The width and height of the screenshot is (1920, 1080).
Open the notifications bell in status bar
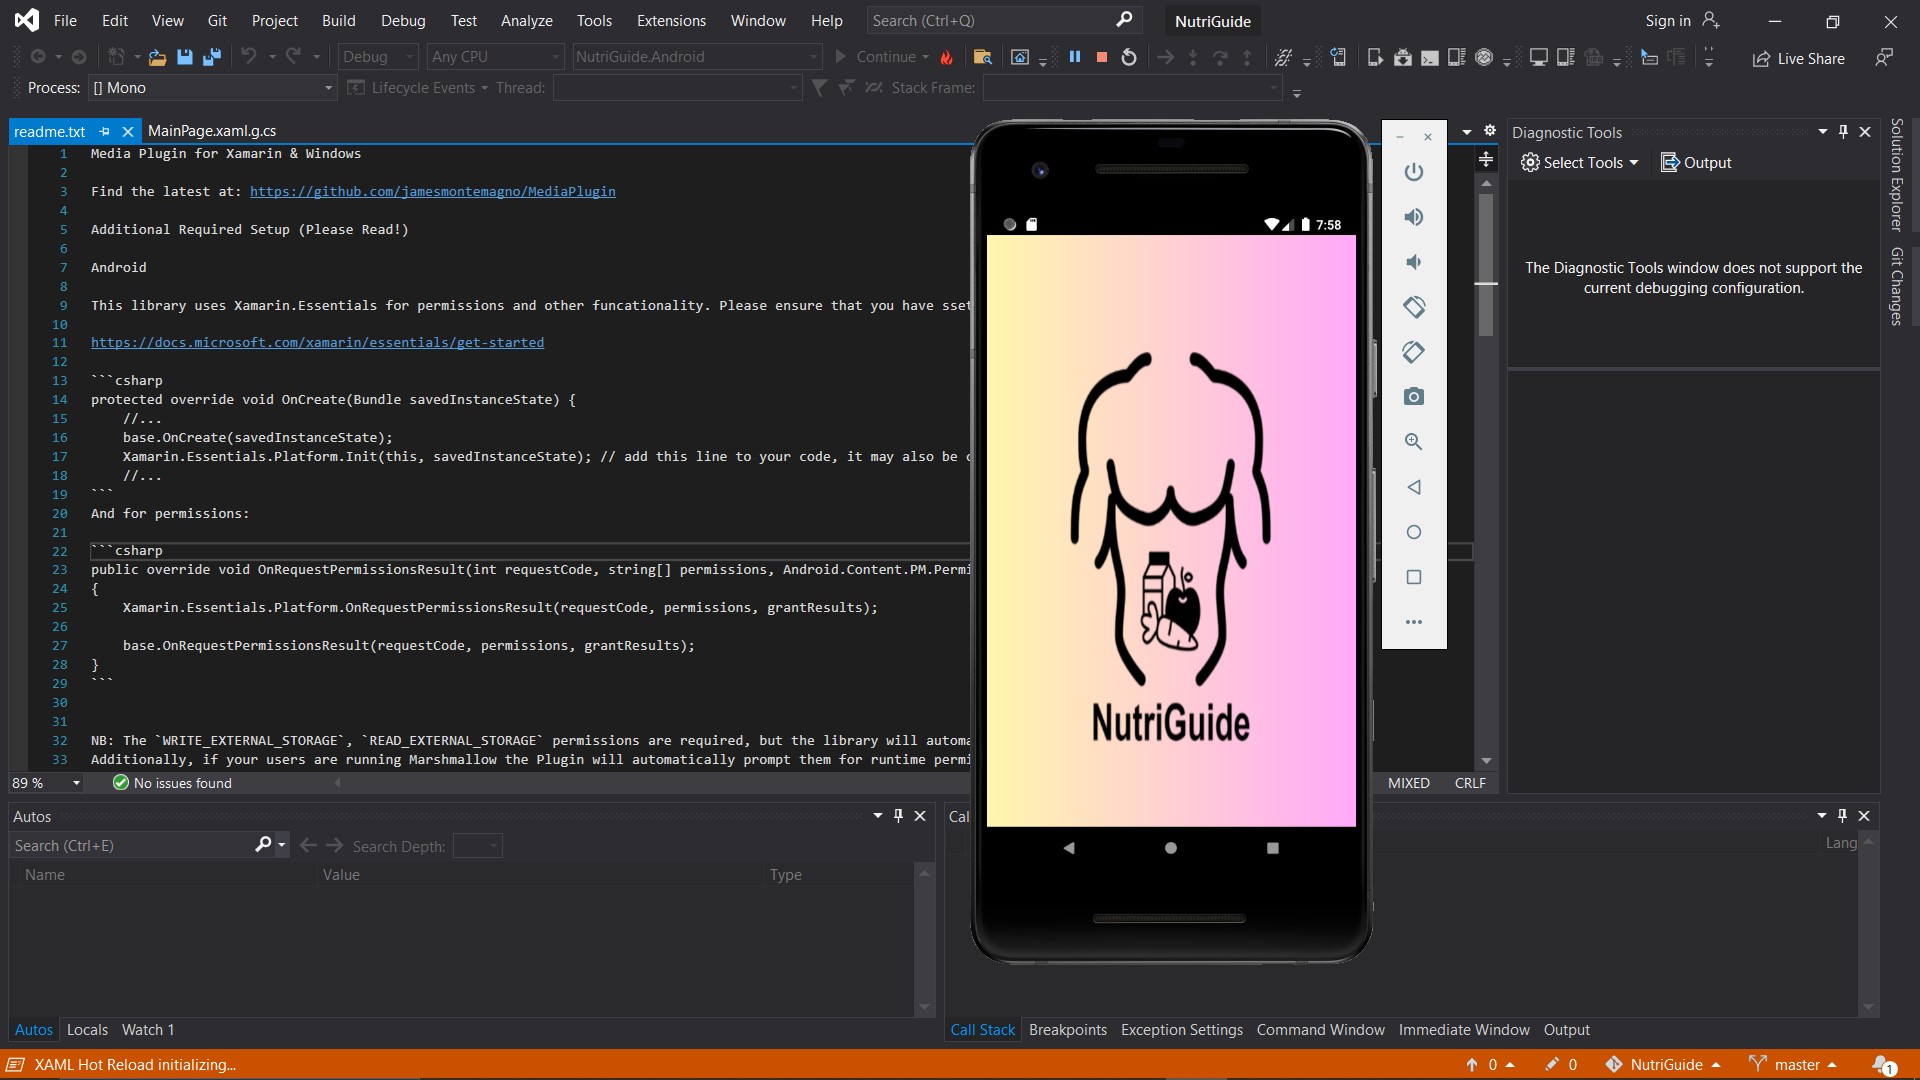(1884, 1065)
